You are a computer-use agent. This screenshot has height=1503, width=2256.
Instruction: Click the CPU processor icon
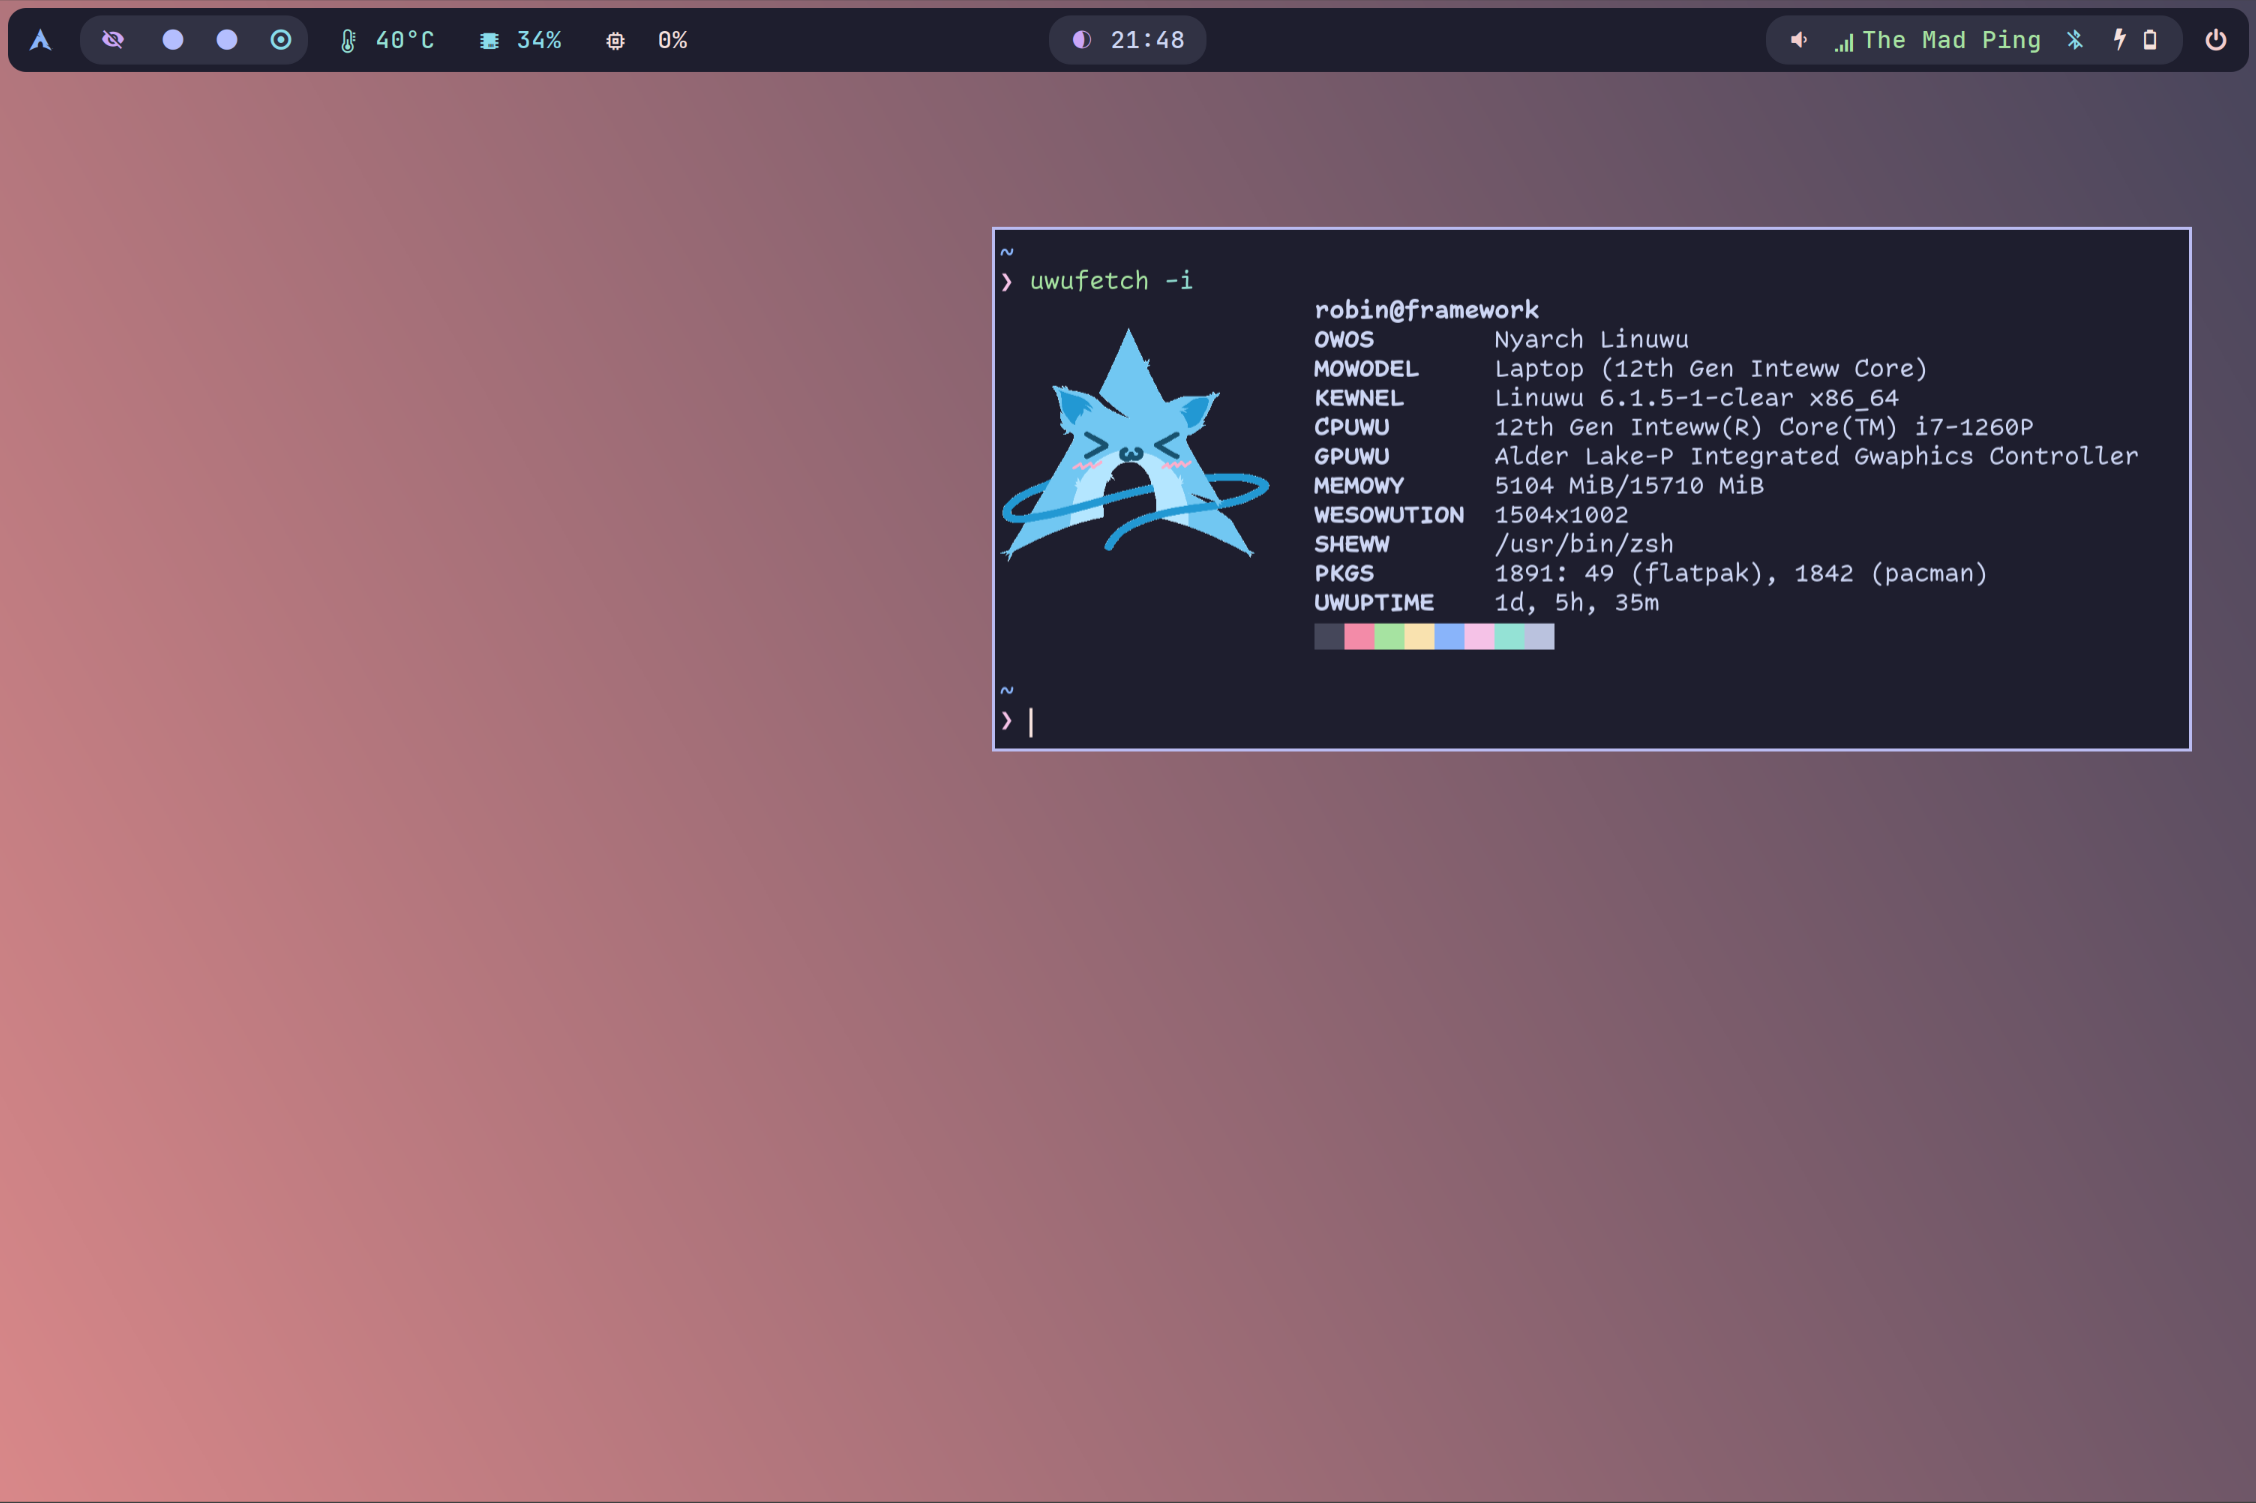coord(615,41)
